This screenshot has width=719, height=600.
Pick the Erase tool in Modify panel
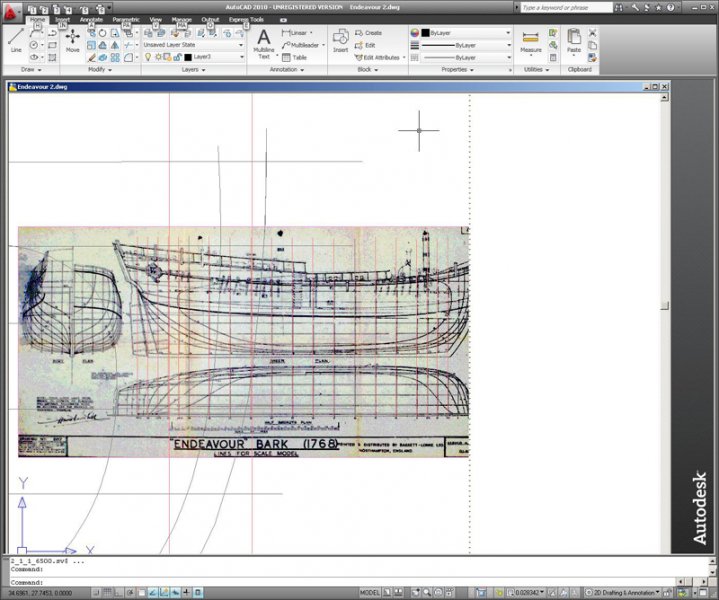(x=91, y=57)
